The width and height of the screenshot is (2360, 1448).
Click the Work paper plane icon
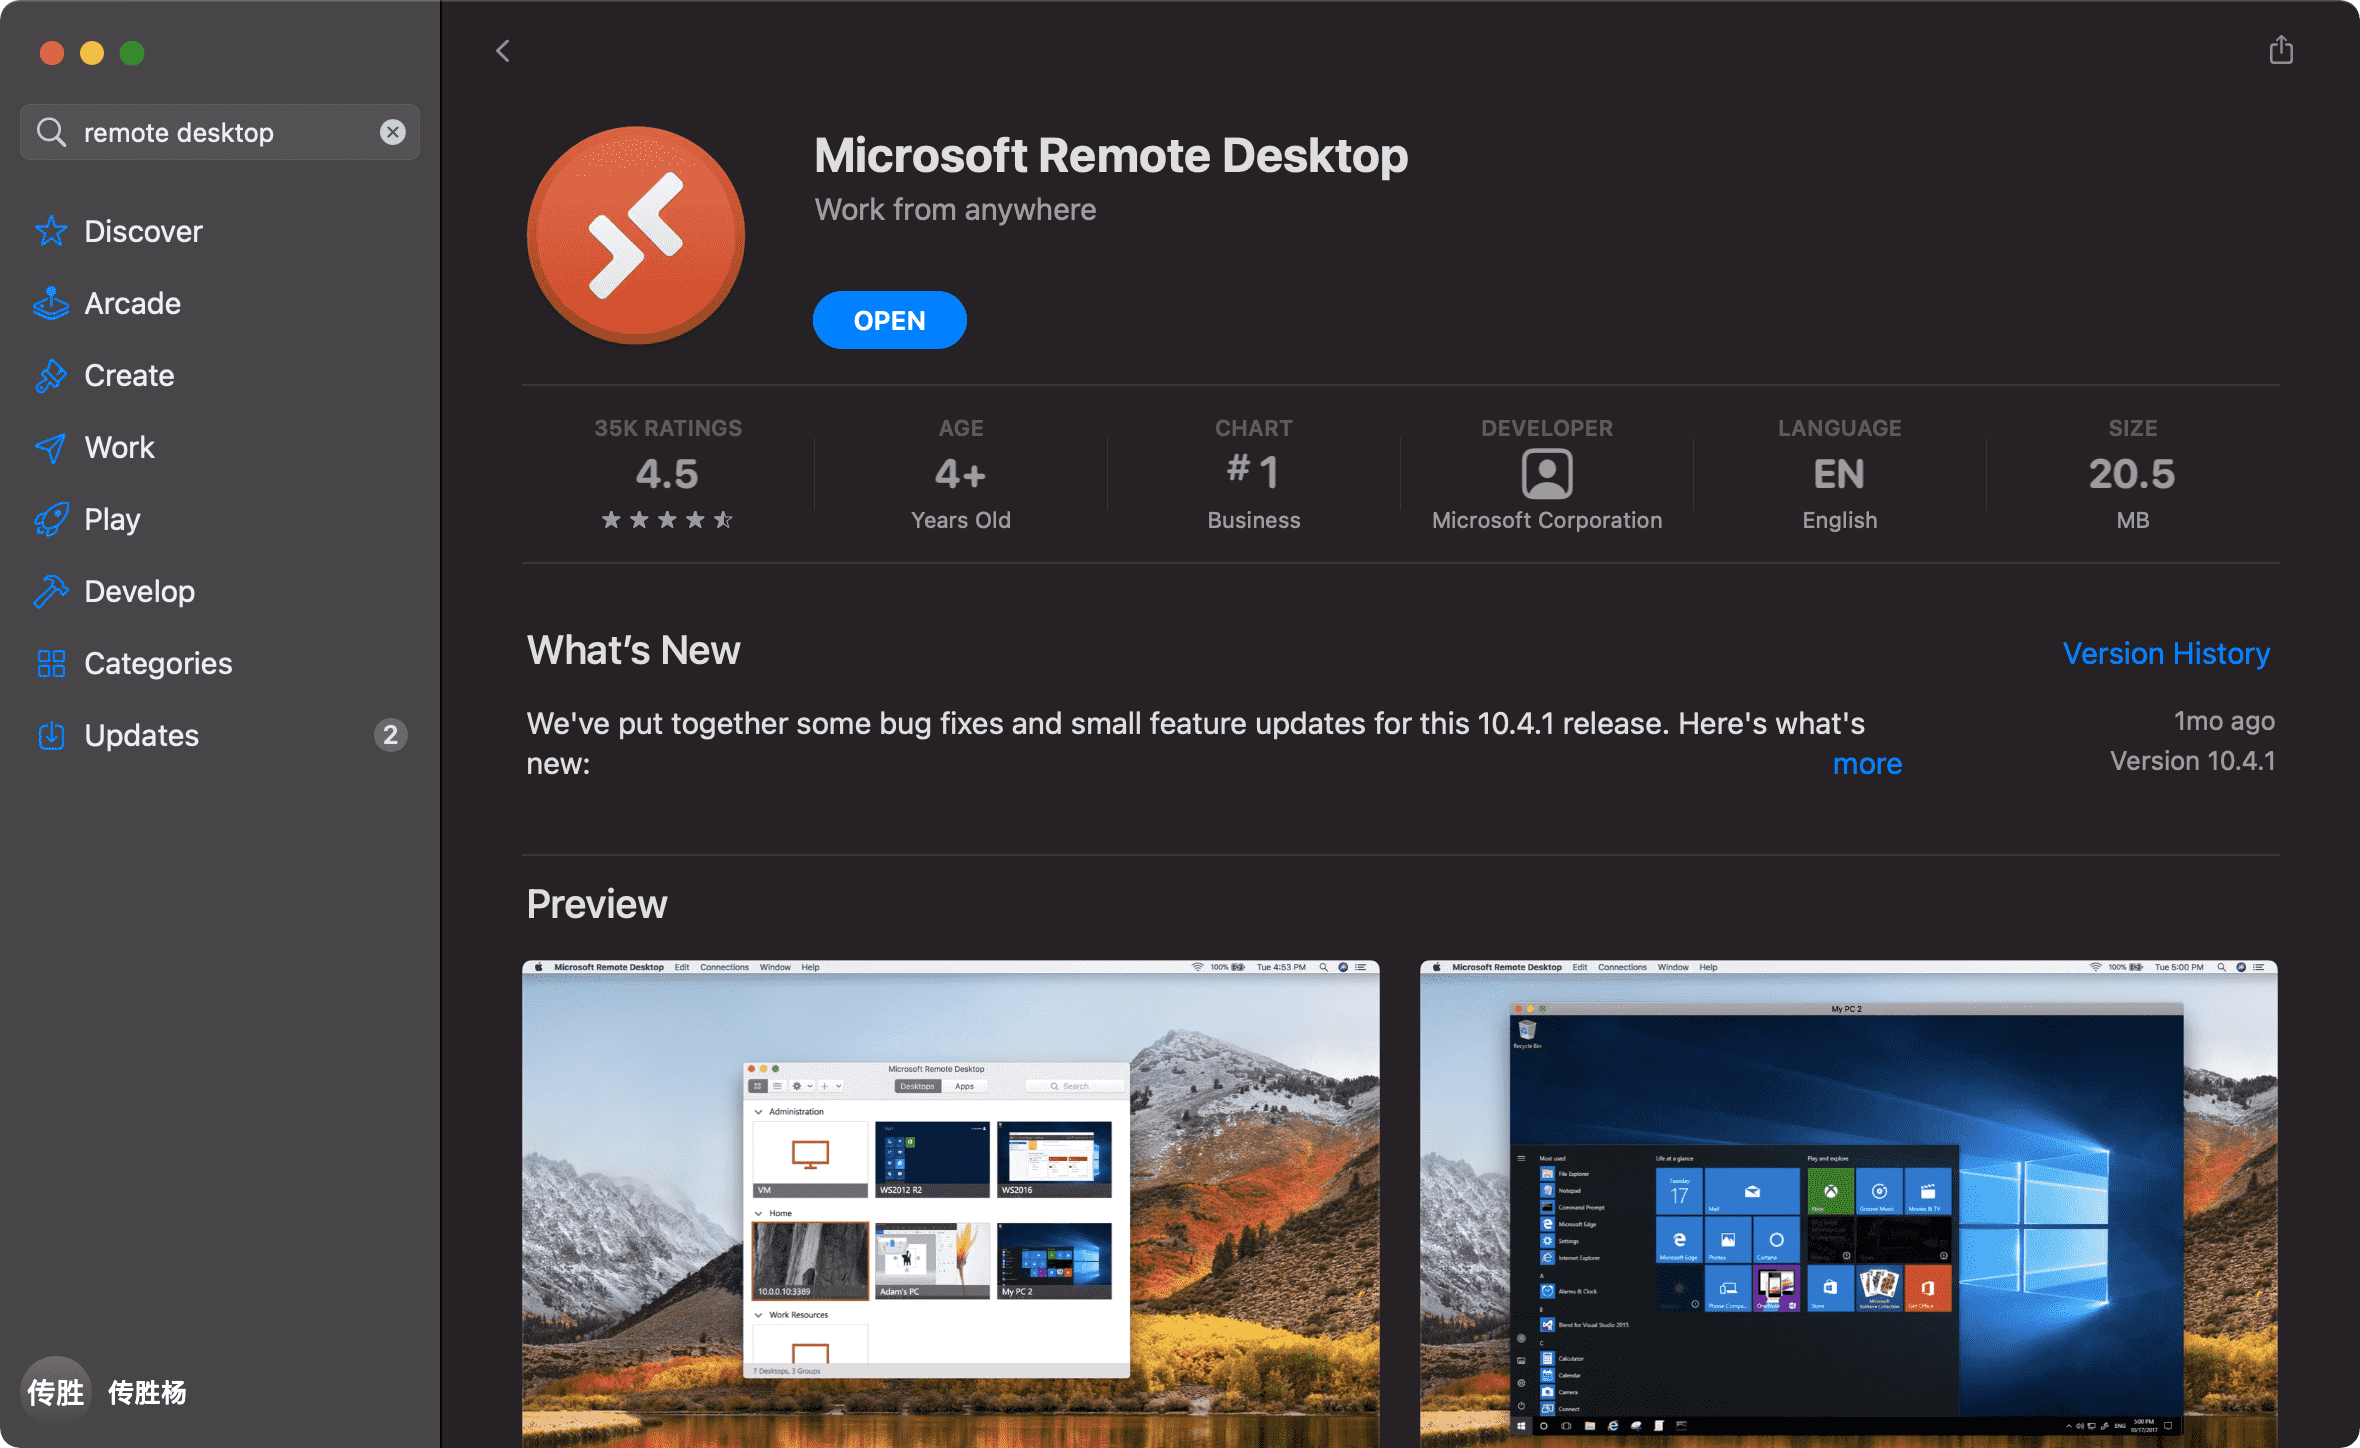click(x=51, y=447)
